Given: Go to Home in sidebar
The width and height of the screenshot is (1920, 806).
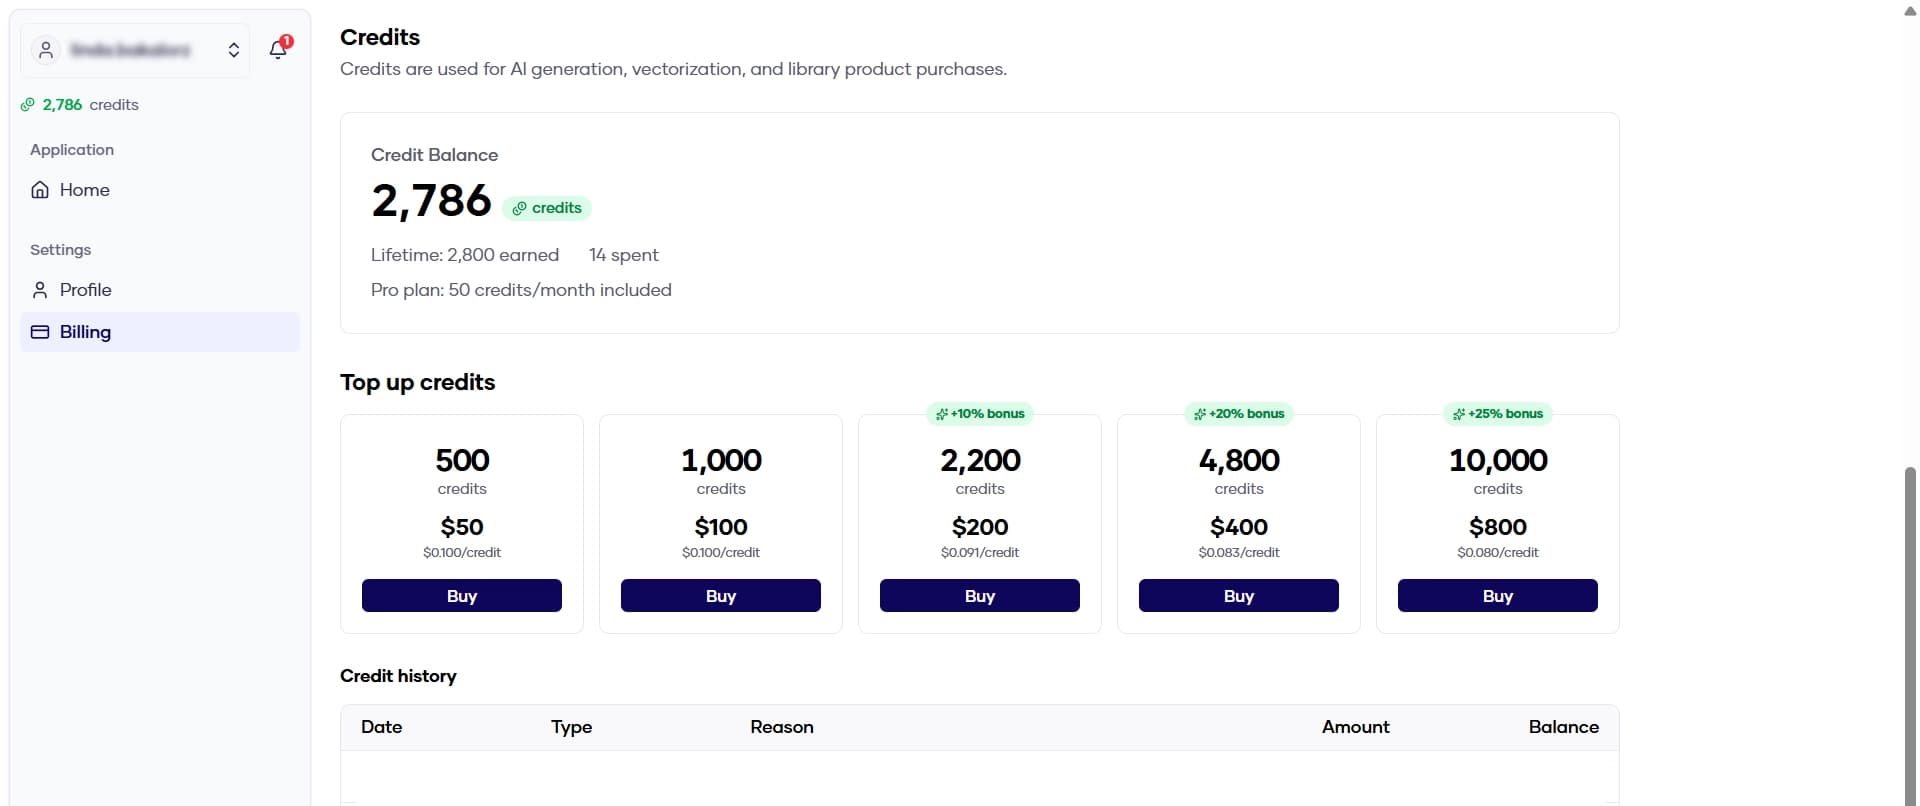Looking at the screenshot, I should point(160,190).
